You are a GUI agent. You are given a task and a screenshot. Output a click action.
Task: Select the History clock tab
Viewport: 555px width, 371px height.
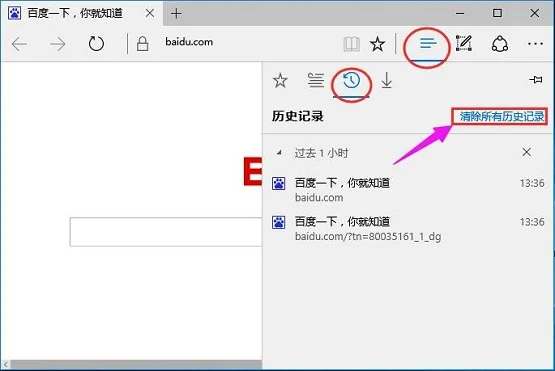(351, 80)
